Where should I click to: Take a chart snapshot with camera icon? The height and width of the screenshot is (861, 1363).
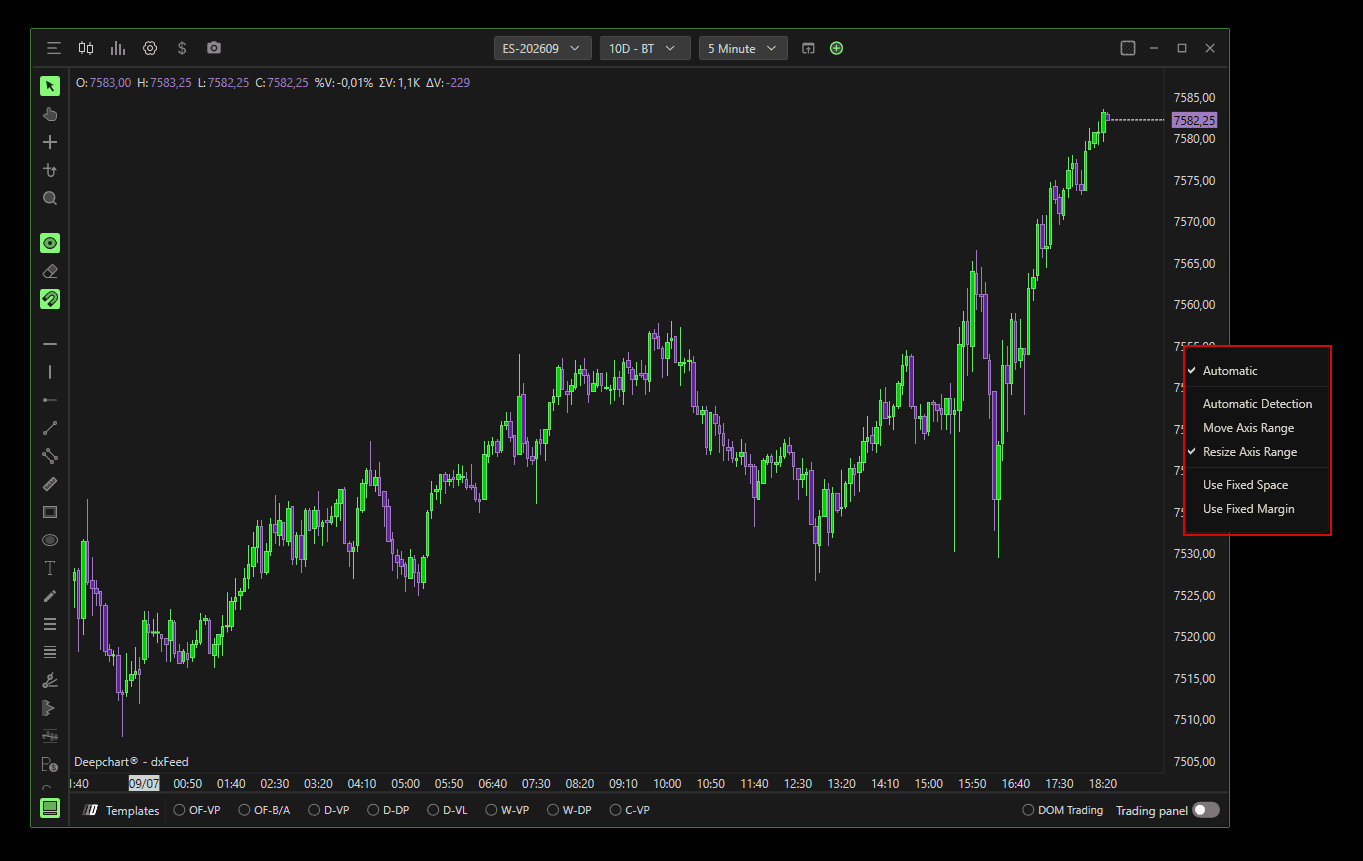(214, 48)
